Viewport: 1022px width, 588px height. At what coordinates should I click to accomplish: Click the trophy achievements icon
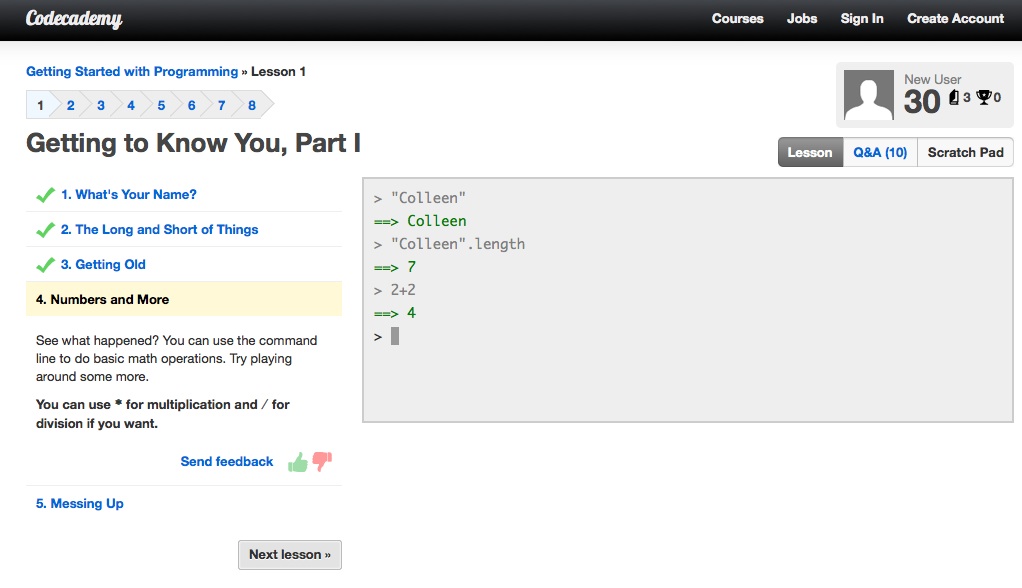984,97
